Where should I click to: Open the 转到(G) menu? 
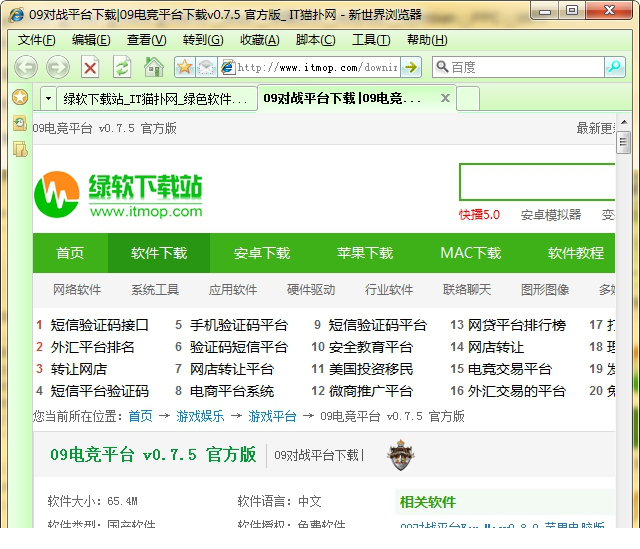point(203,40)
